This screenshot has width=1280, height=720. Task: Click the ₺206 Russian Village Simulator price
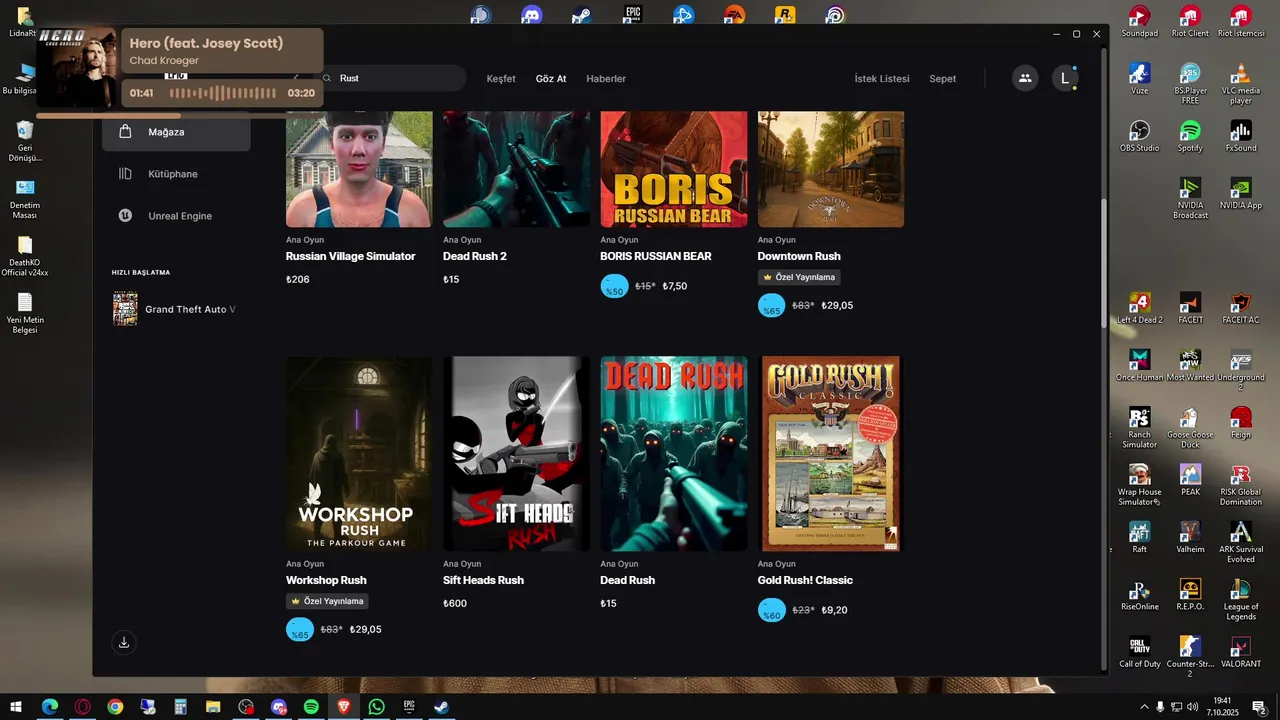click(x=298, y=280)
